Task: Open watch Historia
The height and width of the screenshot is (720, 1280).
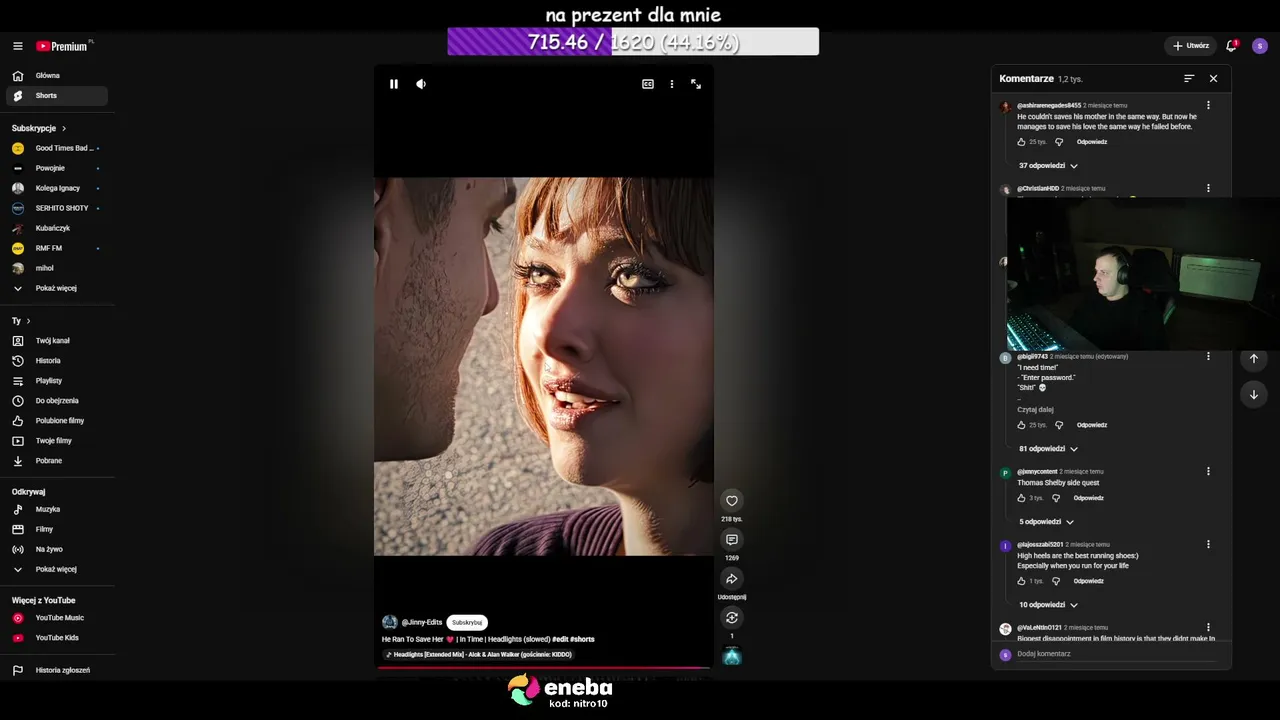Action: (57, 361)
